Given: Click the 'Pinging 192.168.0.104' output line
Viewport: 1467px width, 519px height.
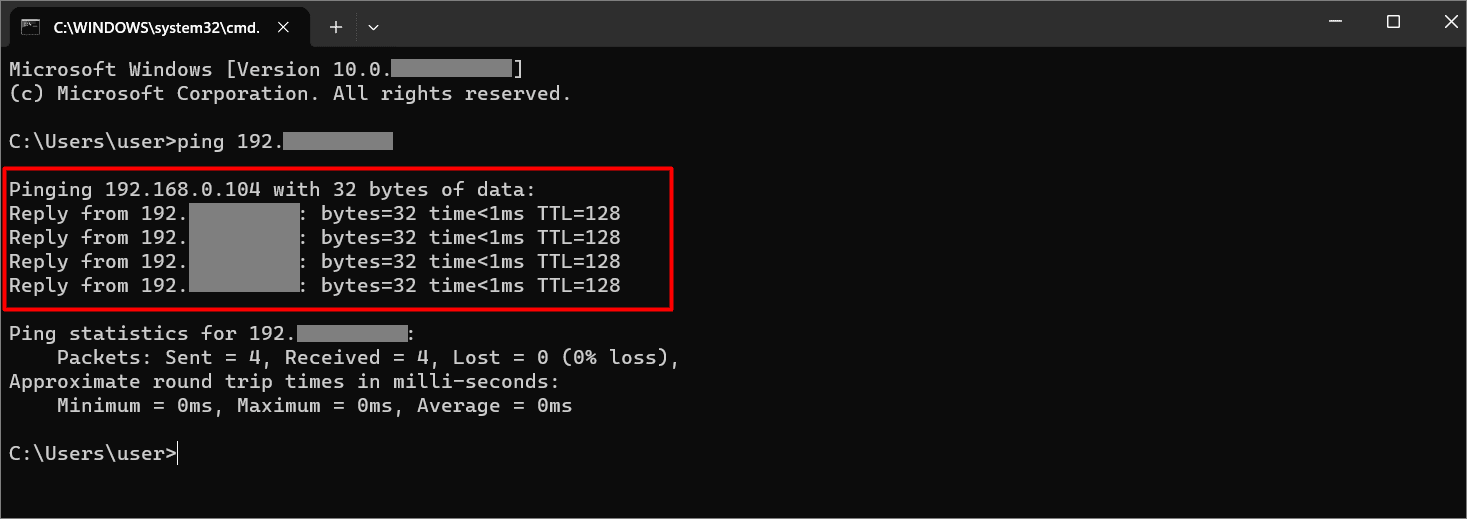Looking at the screenshot, I should pos(272,190).
